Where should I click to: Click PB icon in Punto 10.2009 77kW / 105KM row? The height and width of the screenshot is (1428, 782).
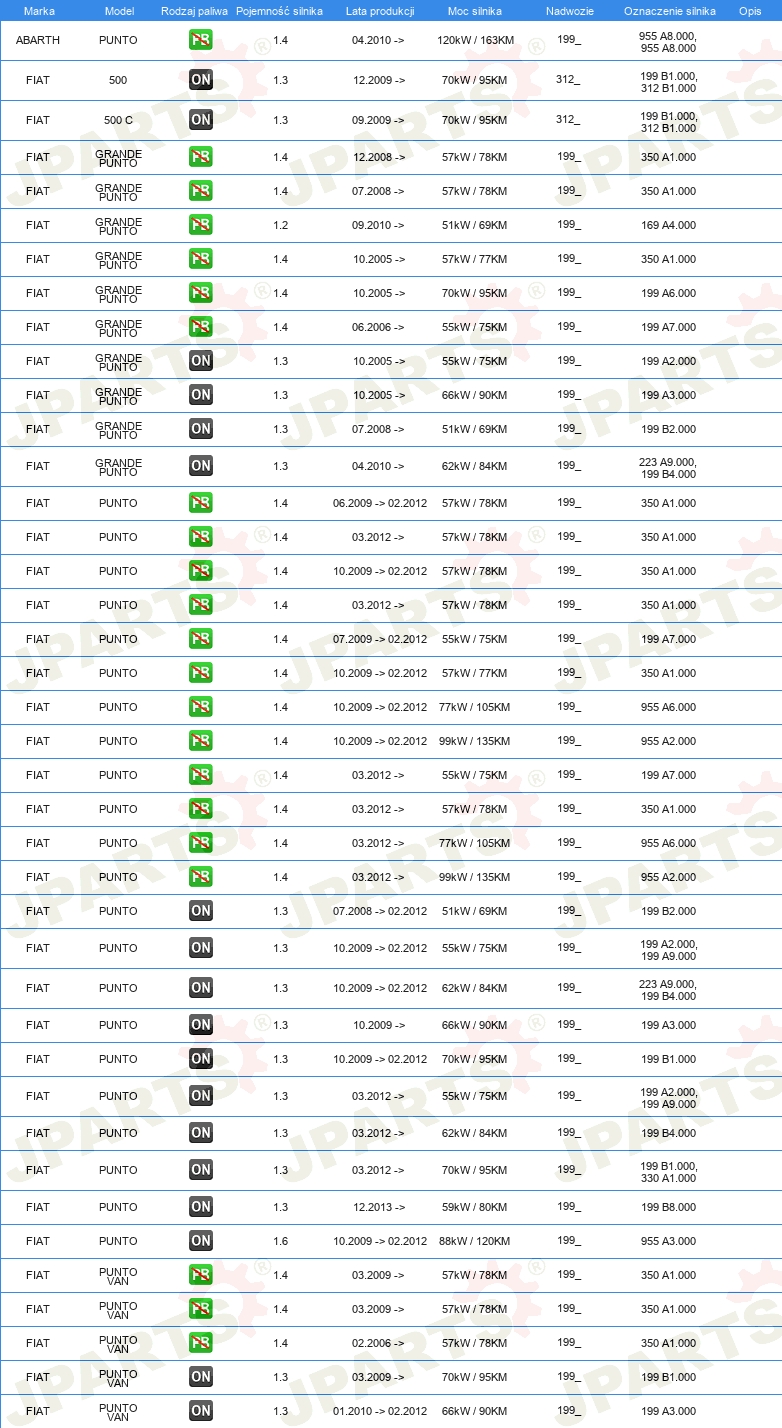coord(201,707)
